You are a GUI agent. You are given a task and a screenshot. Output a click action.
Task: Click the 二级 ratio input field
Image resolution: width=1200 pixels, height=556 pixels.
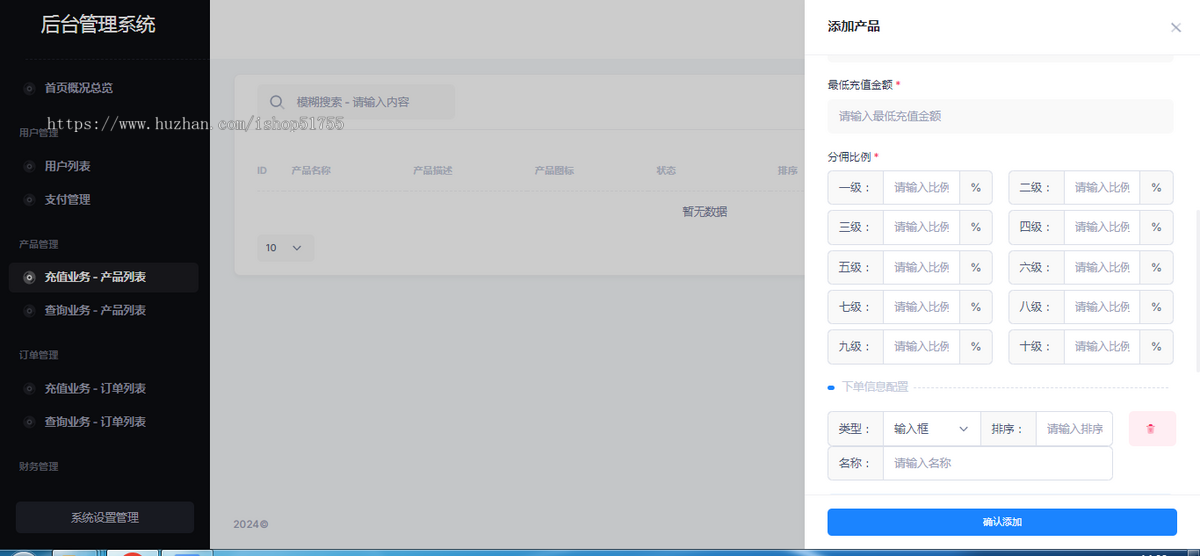(1102, 187)
